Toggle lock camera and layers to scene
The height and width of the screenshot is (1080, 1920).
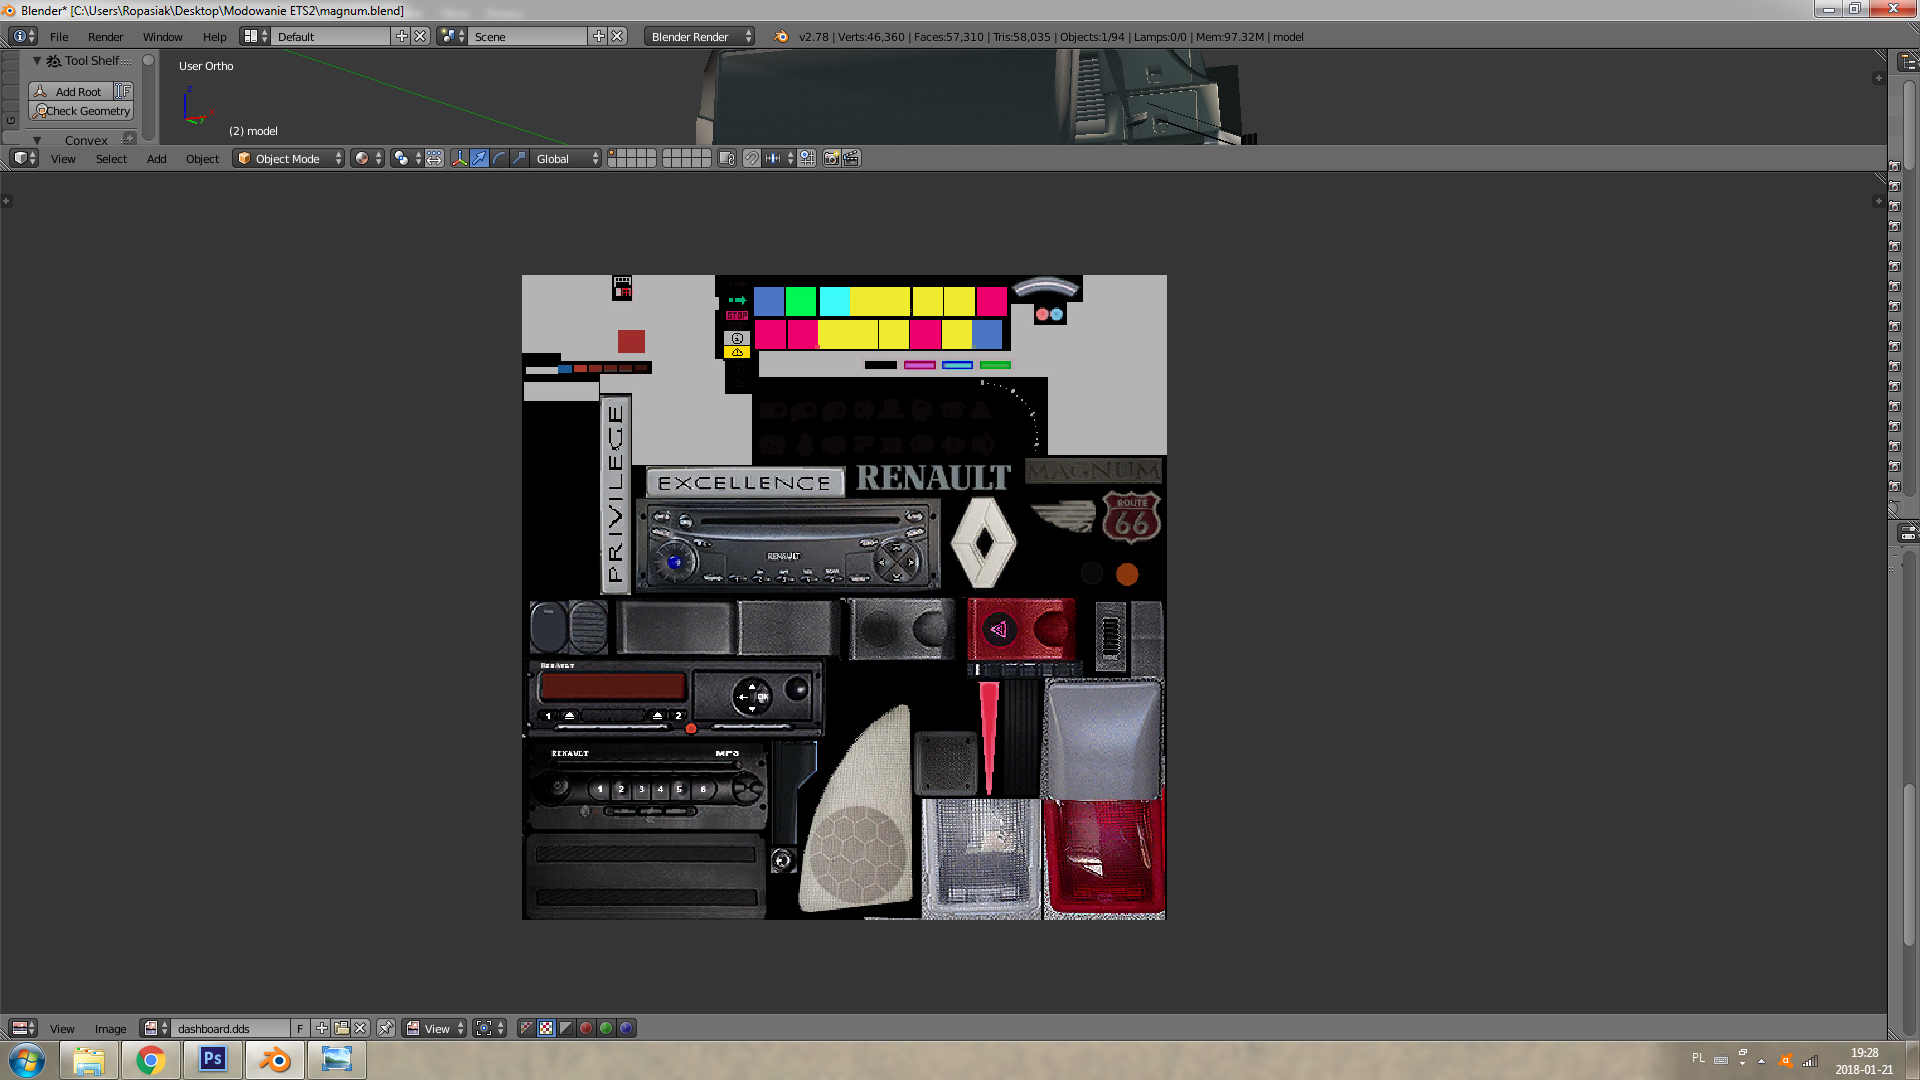(x=727, y=159)
